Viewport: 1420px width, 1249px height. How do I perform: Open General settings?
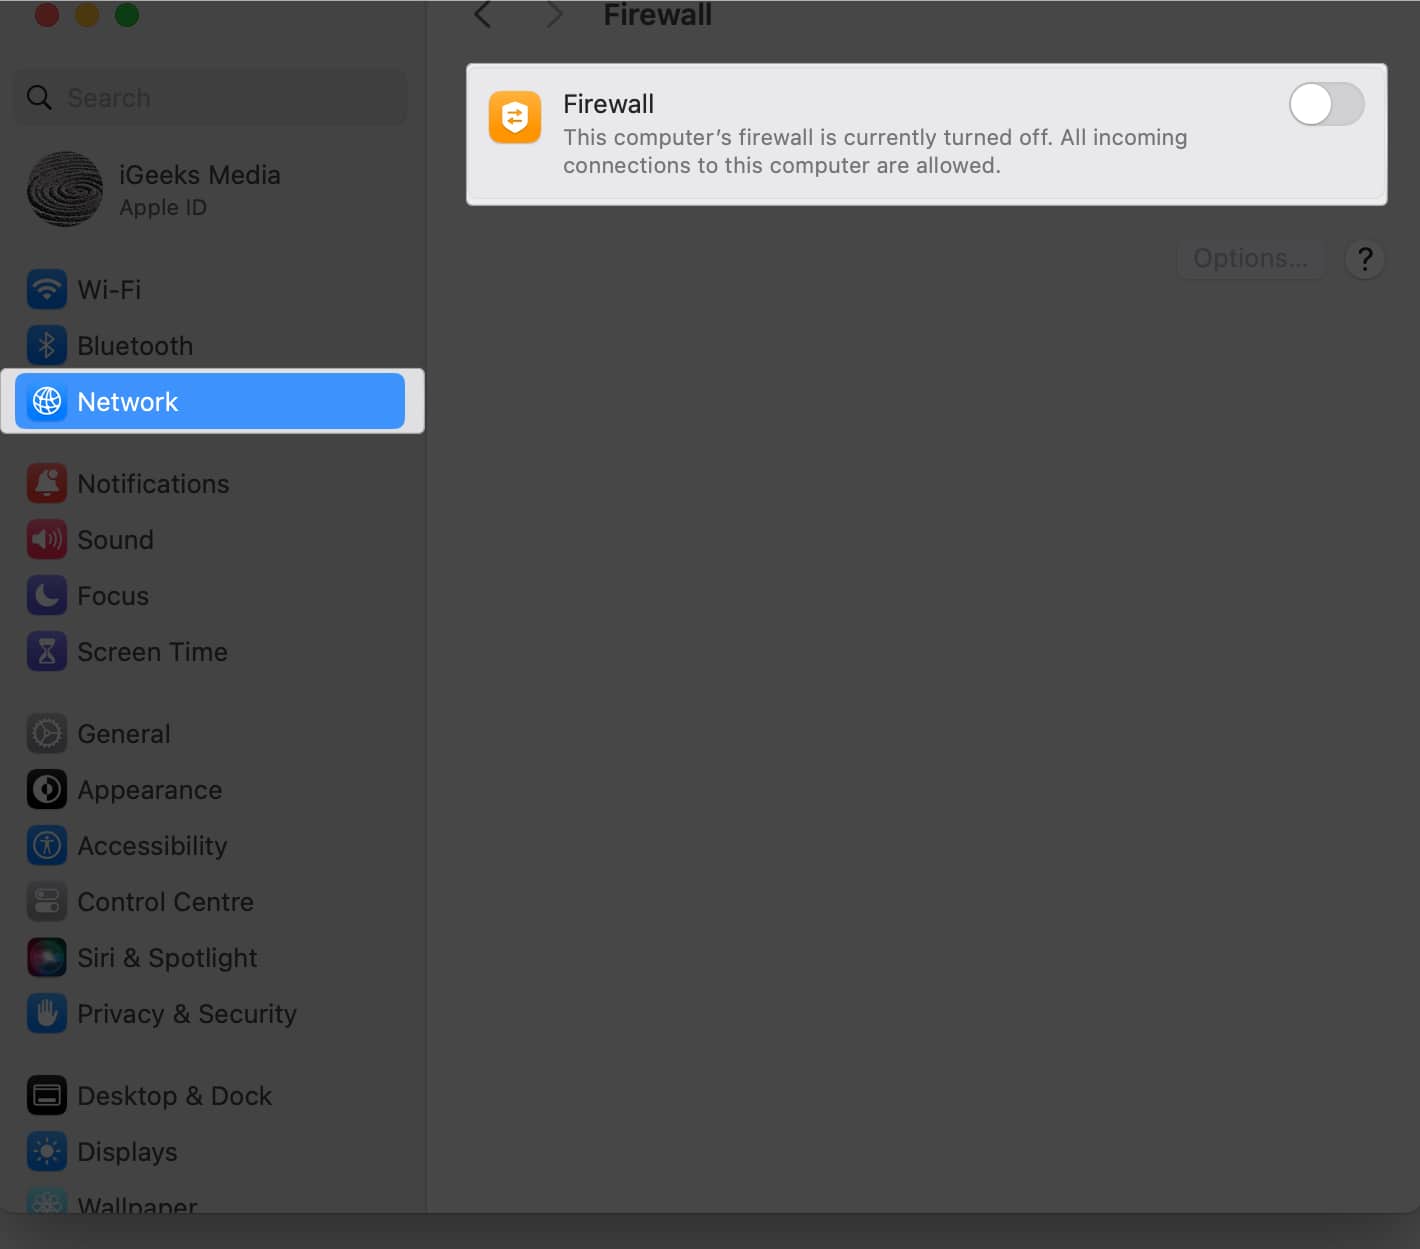pyautogui.click(x=210, y=734)
